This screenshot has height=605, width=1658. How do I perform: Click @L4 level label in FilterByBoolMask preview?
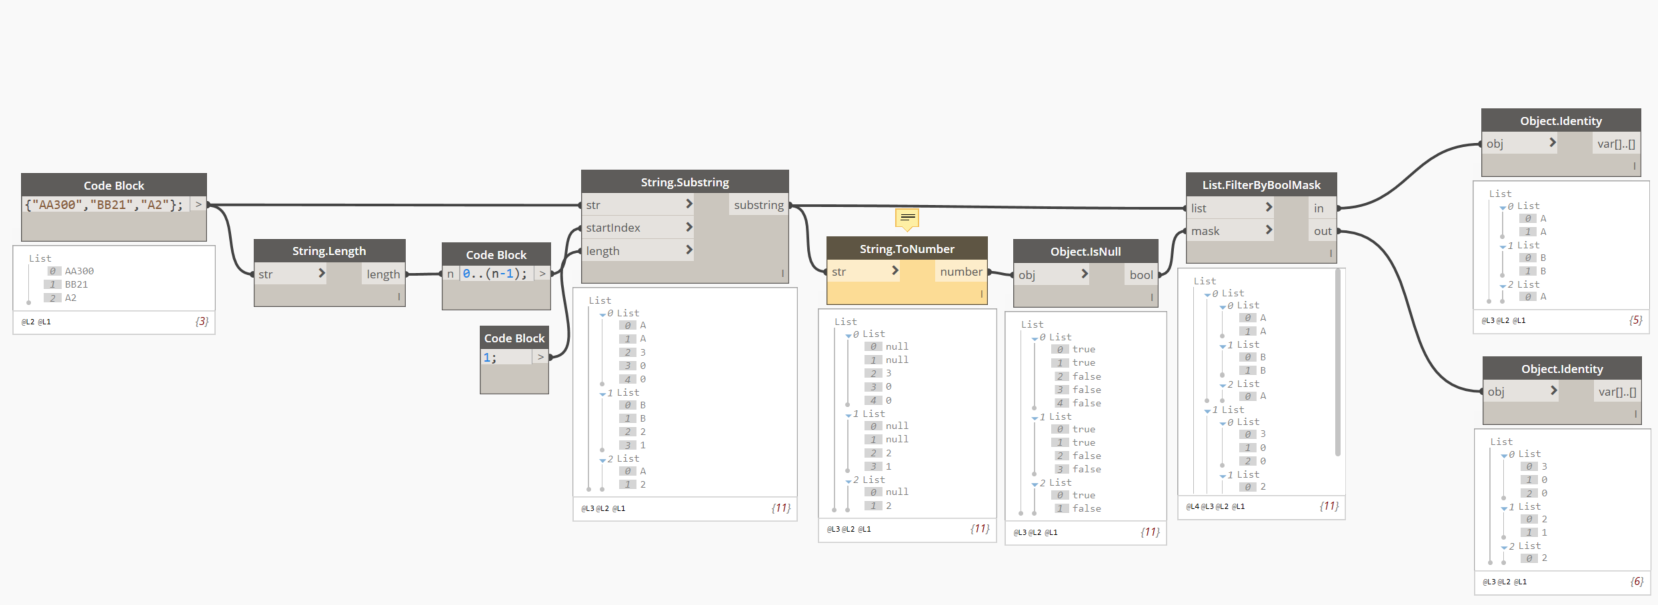1192,507
